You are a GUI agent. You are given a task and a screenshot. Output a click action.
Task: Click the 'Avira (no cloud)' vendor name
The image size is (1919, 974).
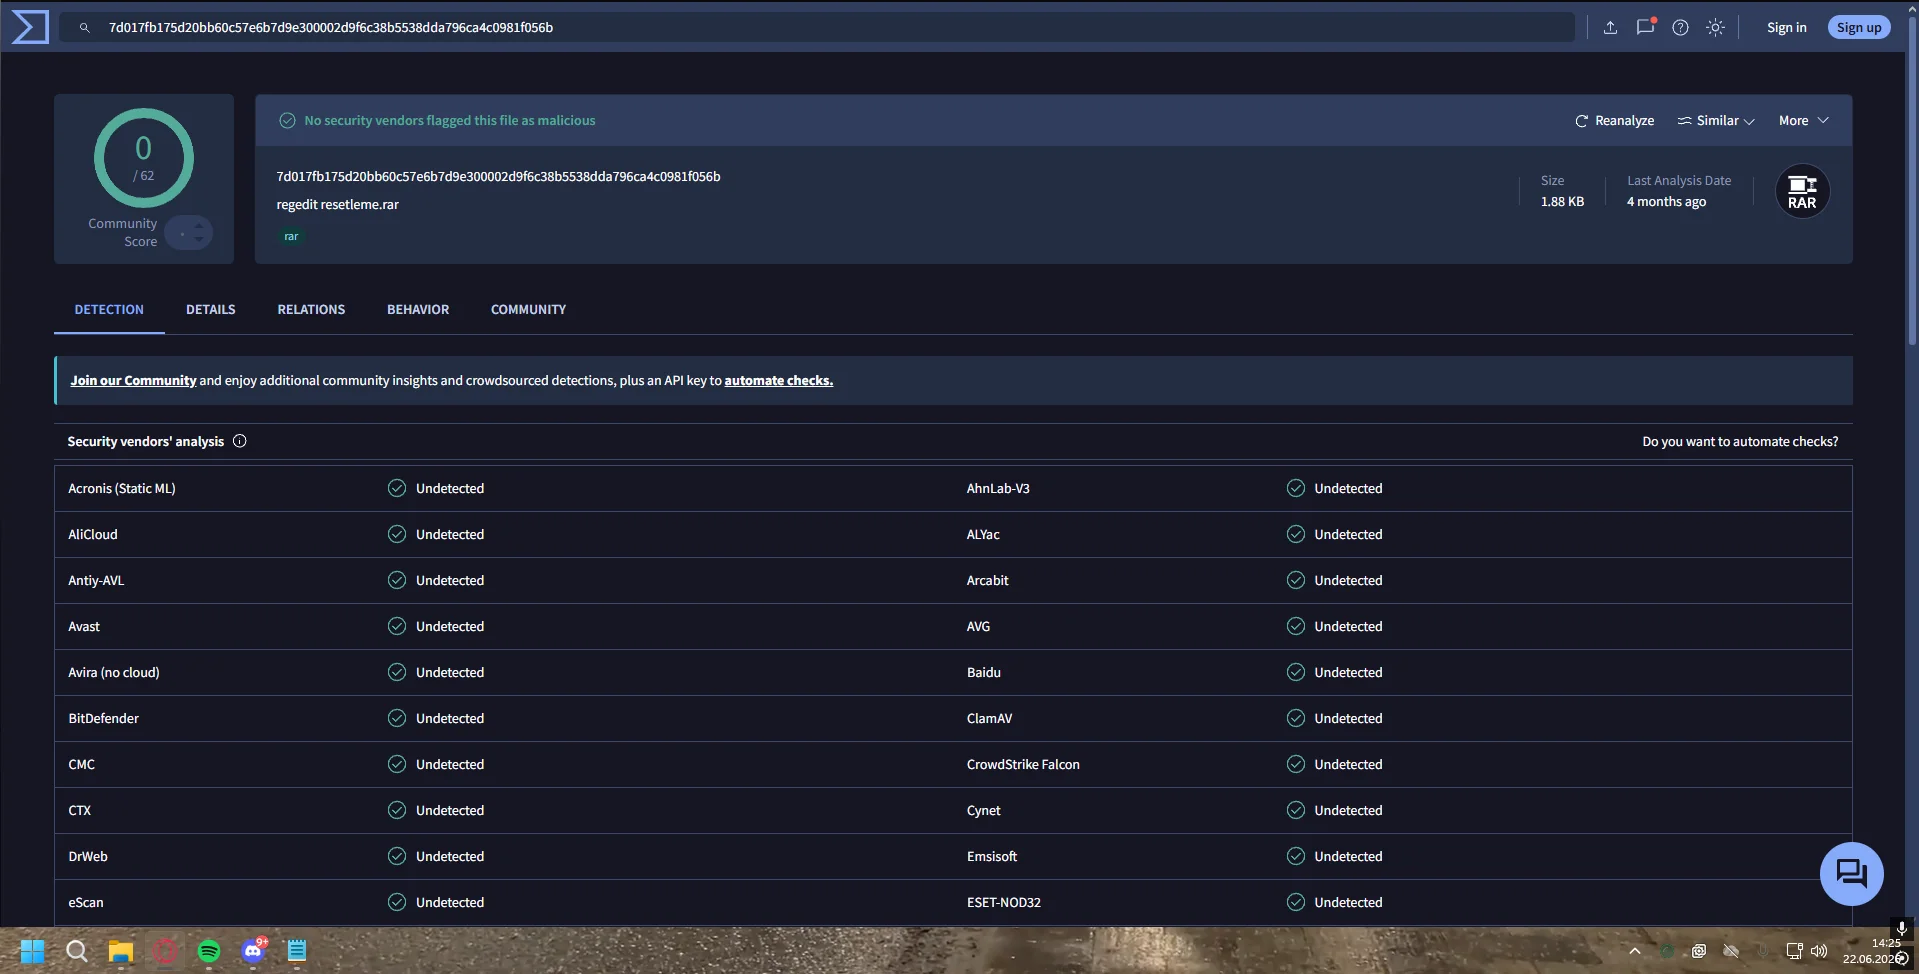click(114, 673)
